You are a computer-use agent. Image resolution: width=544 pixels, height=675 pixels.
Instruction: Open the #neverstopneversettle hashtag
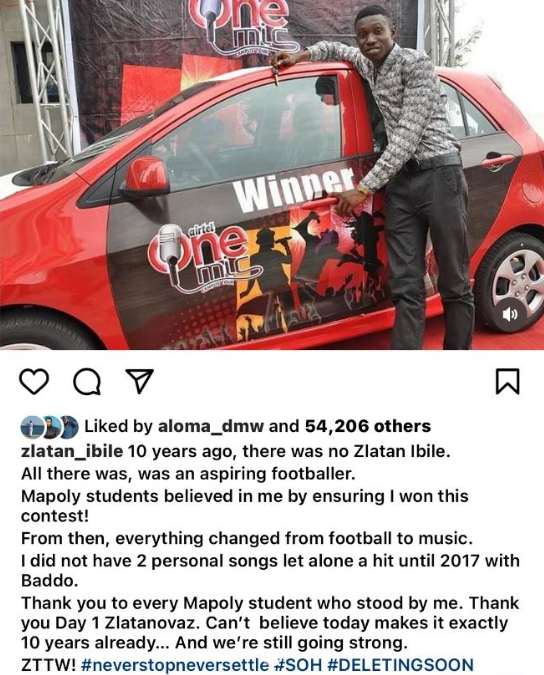coord(175,665)
